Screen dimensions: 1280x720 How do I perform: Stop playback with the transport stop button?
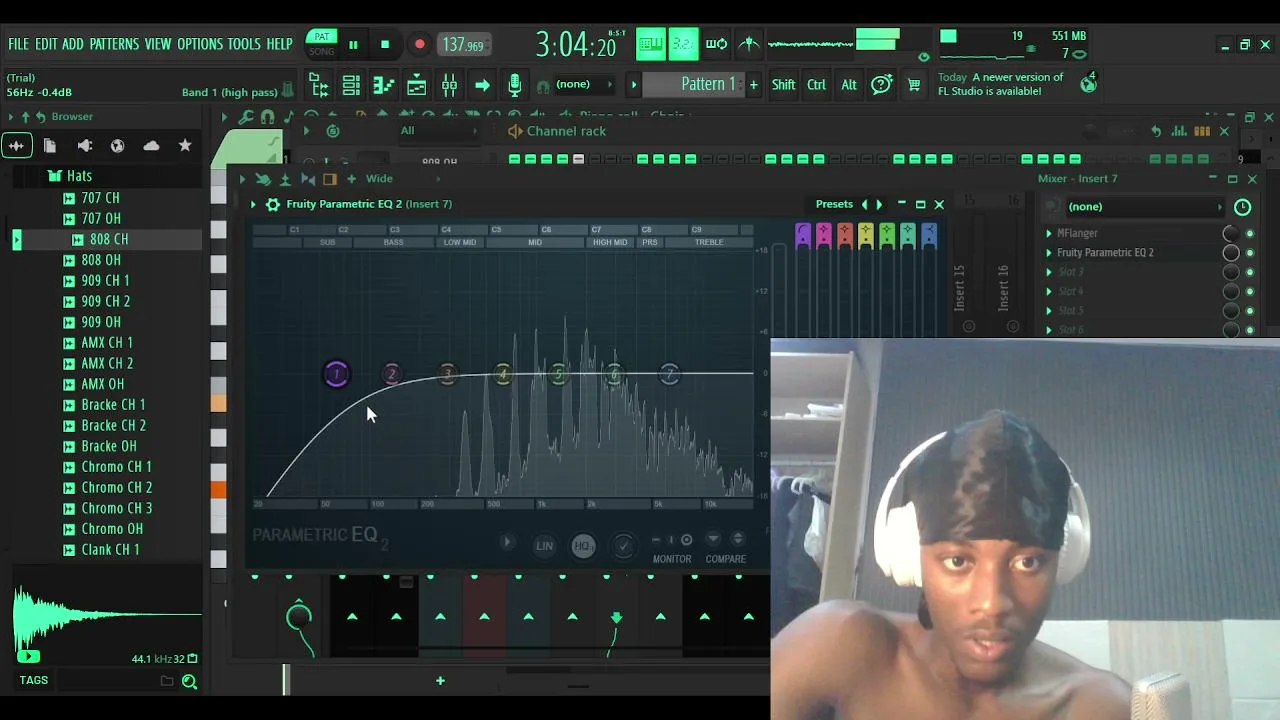(x=385, y=44)
